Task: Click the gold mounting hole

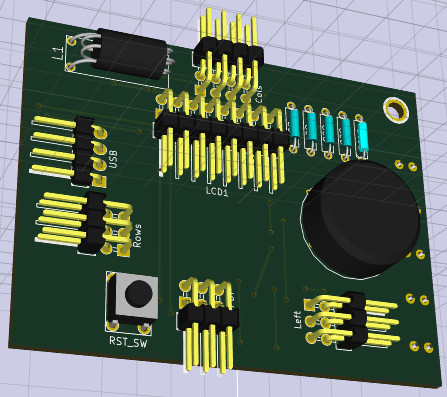Action: tap(396, 110)
